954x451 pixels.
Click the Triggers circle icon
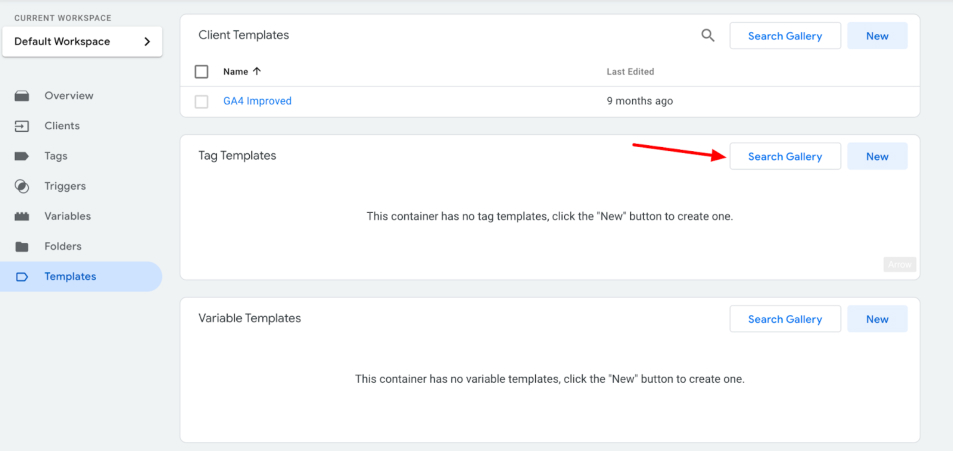tap(22, 186)
